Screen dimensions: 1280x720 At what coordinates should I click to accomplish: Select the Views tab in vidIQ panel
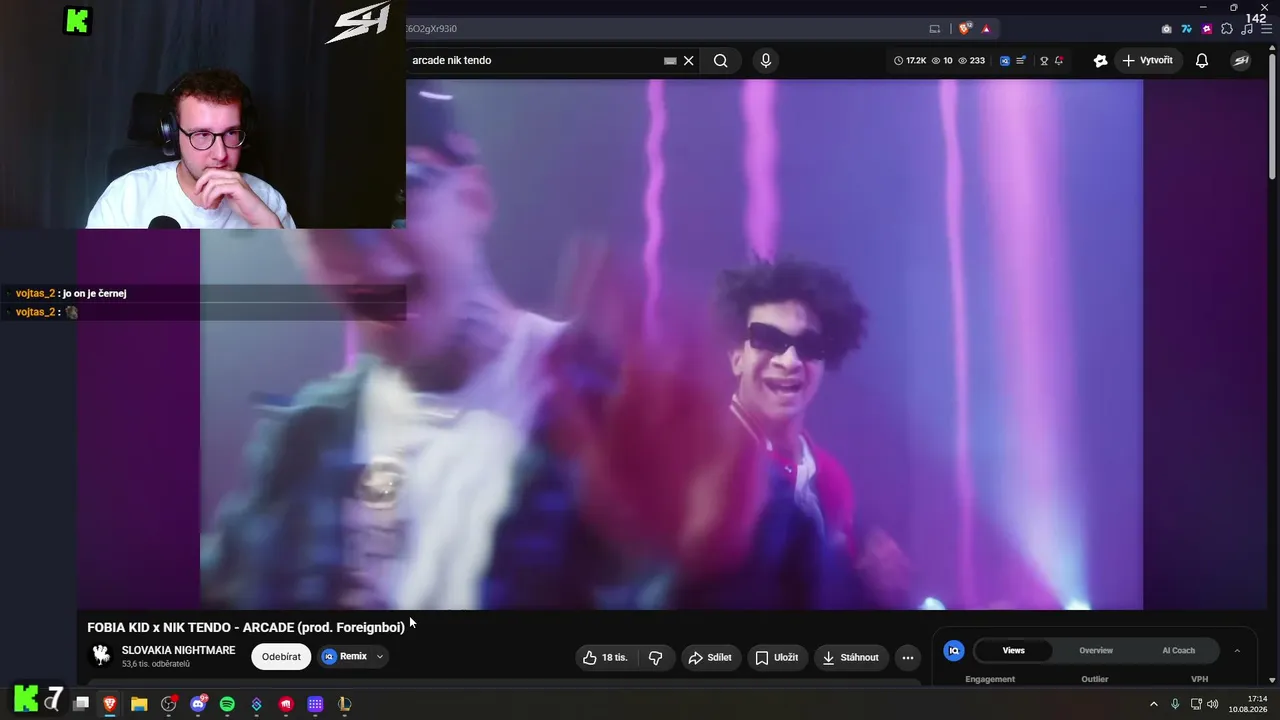(1014, 650)
